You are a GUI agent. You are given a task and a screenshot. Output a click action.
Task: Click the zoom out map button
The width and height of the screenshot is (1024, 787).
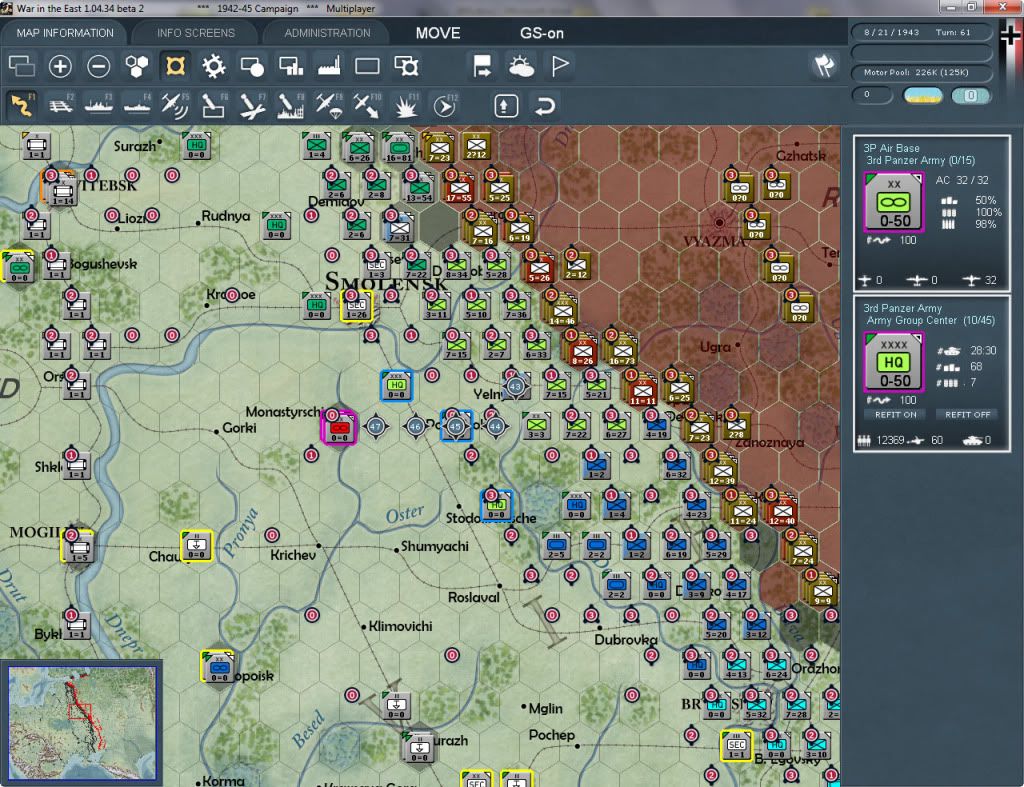tap(99, 66)
